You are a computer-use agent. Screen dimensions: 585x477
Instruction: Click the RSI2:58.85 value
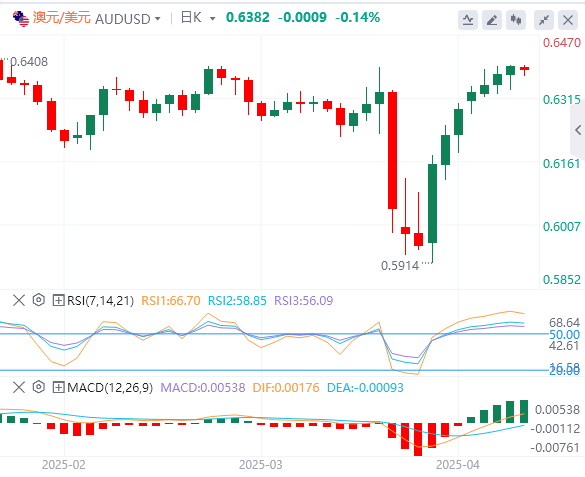[237, 301]
